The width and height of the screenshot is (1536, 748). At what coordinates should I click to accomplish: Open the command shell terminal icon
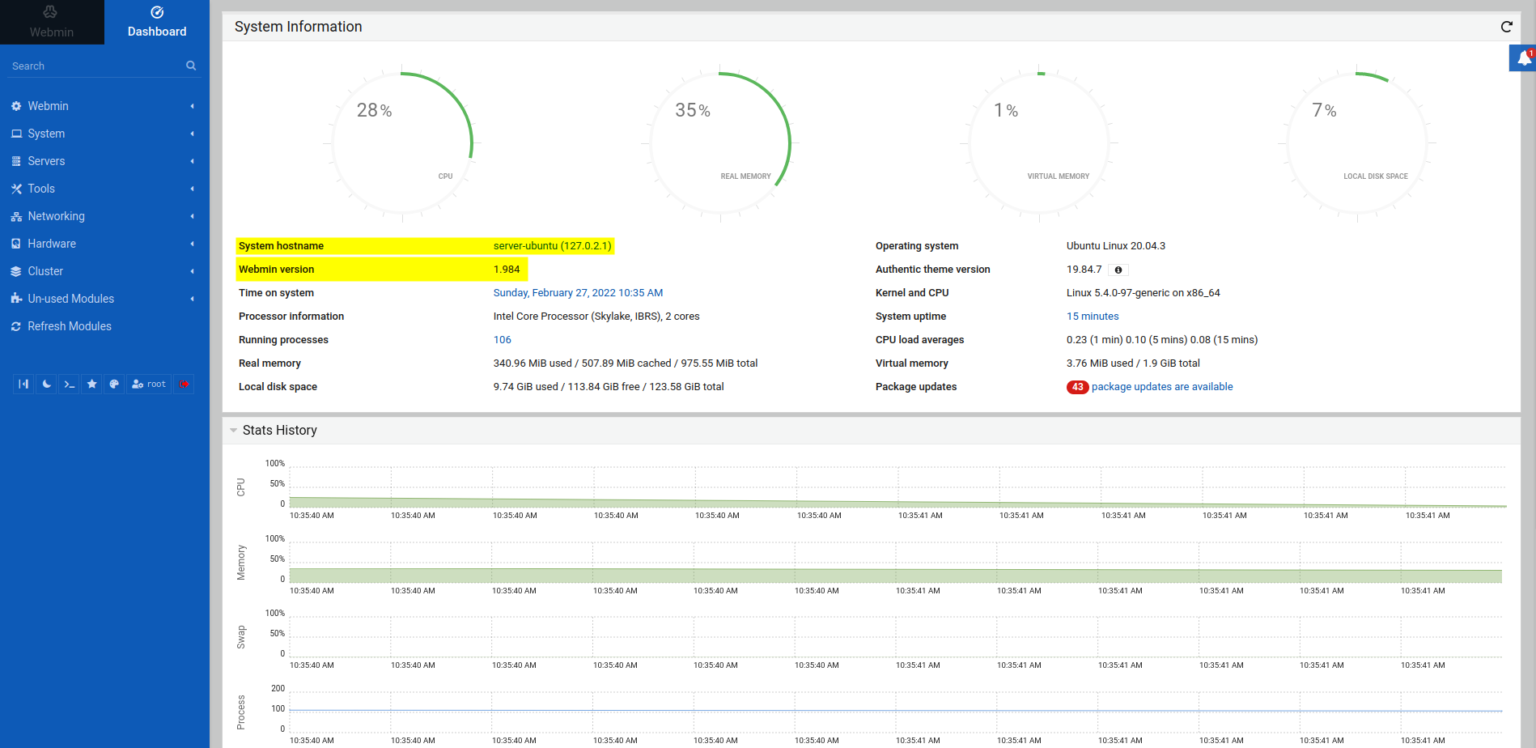(69, 384)
